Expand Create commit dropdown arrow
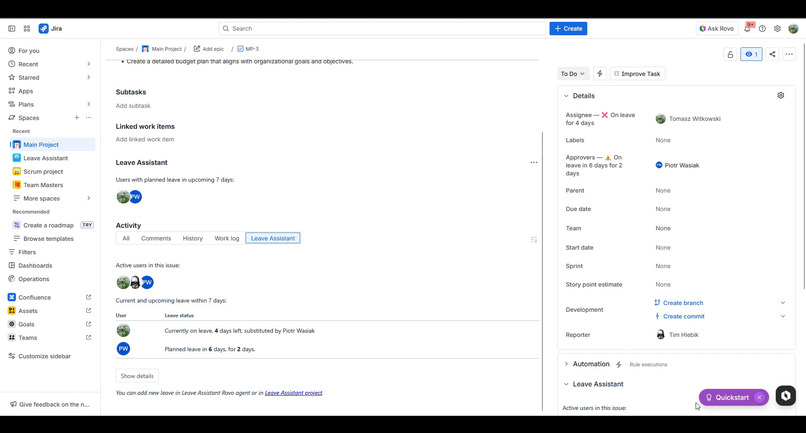Image resolution: width=806 pixels, height=433 pixels. [782, 316]
